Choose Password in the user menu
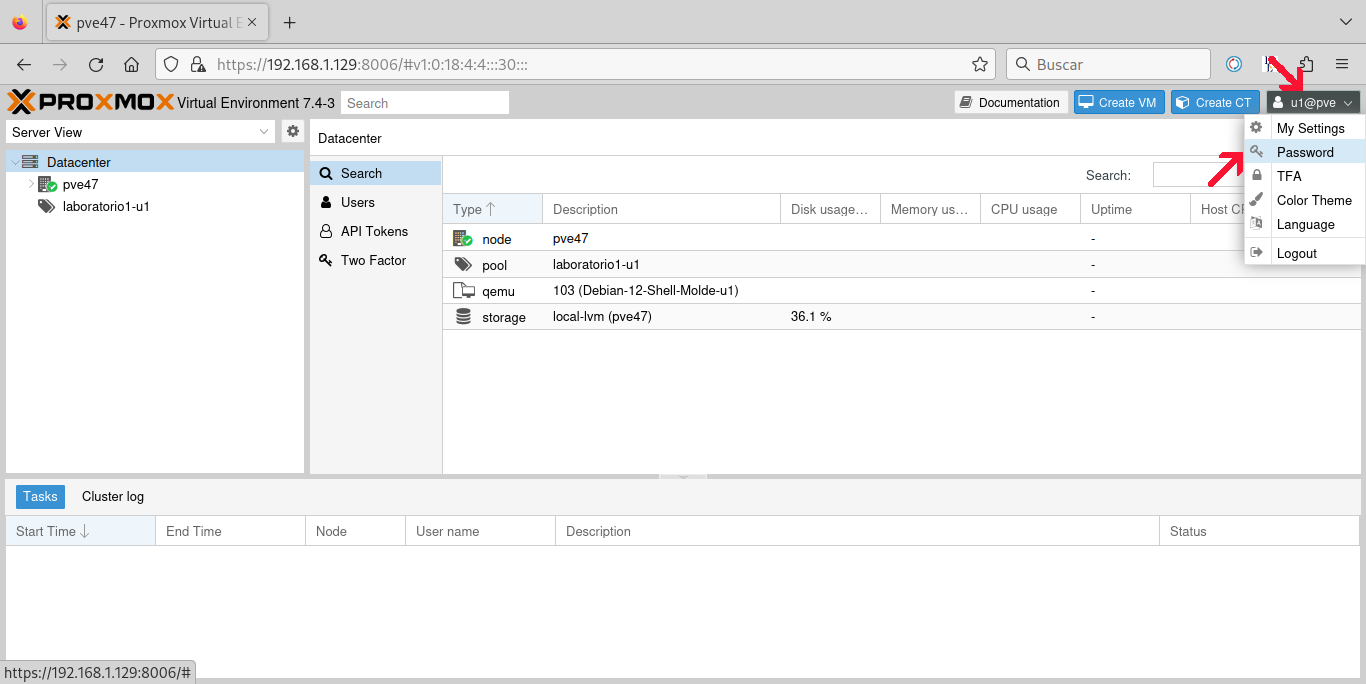The width and height of the screenshot is (1366, 684). coord(1305,152)
